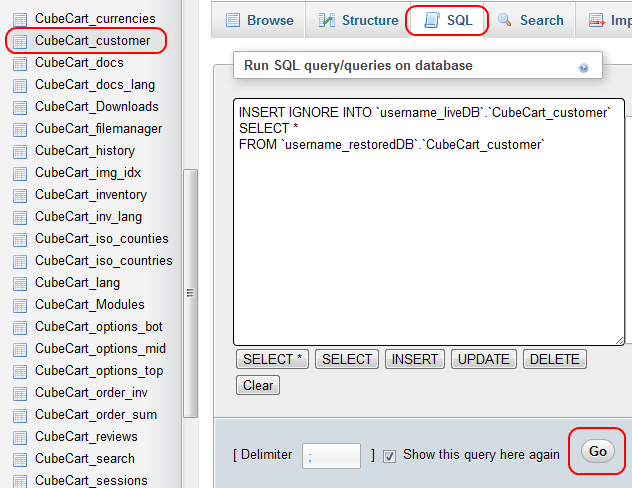Open the CubeCart_order_inv table link

click(x=91, y=393)
